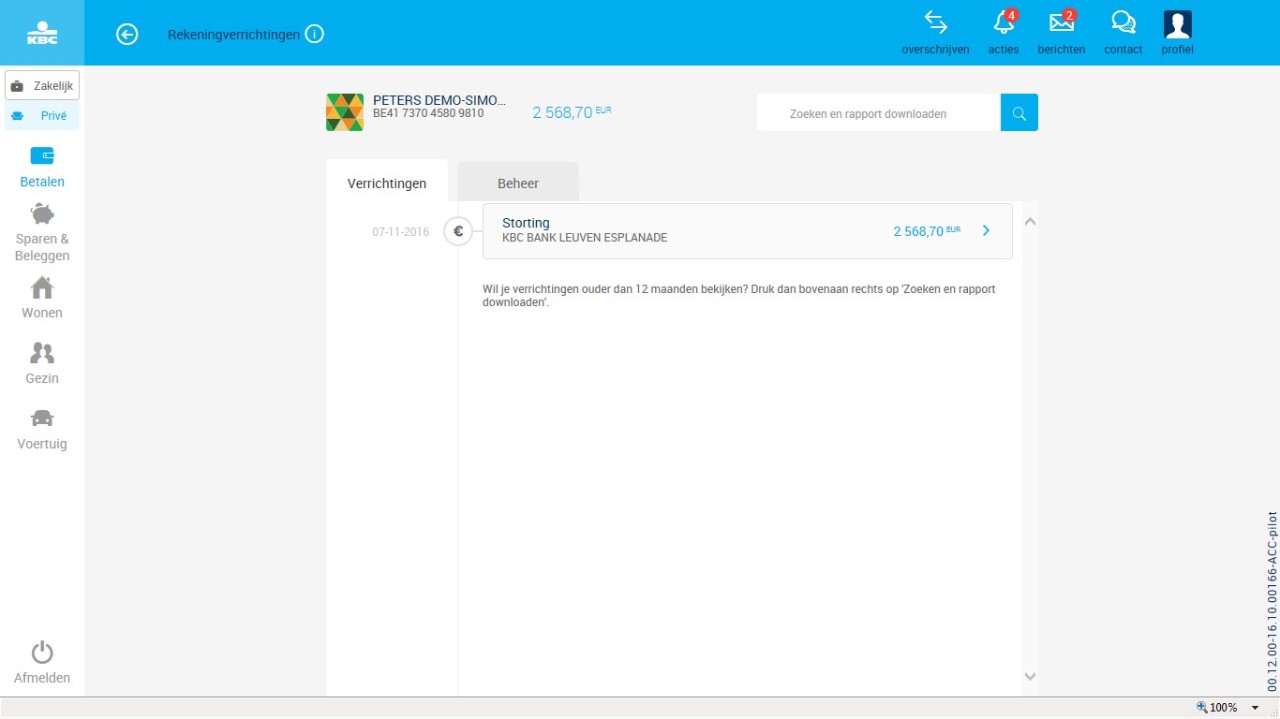This screenshot has width=1280, height=719.
Task: Open zoom level dropdown arrow
Action: (1255, 708)
